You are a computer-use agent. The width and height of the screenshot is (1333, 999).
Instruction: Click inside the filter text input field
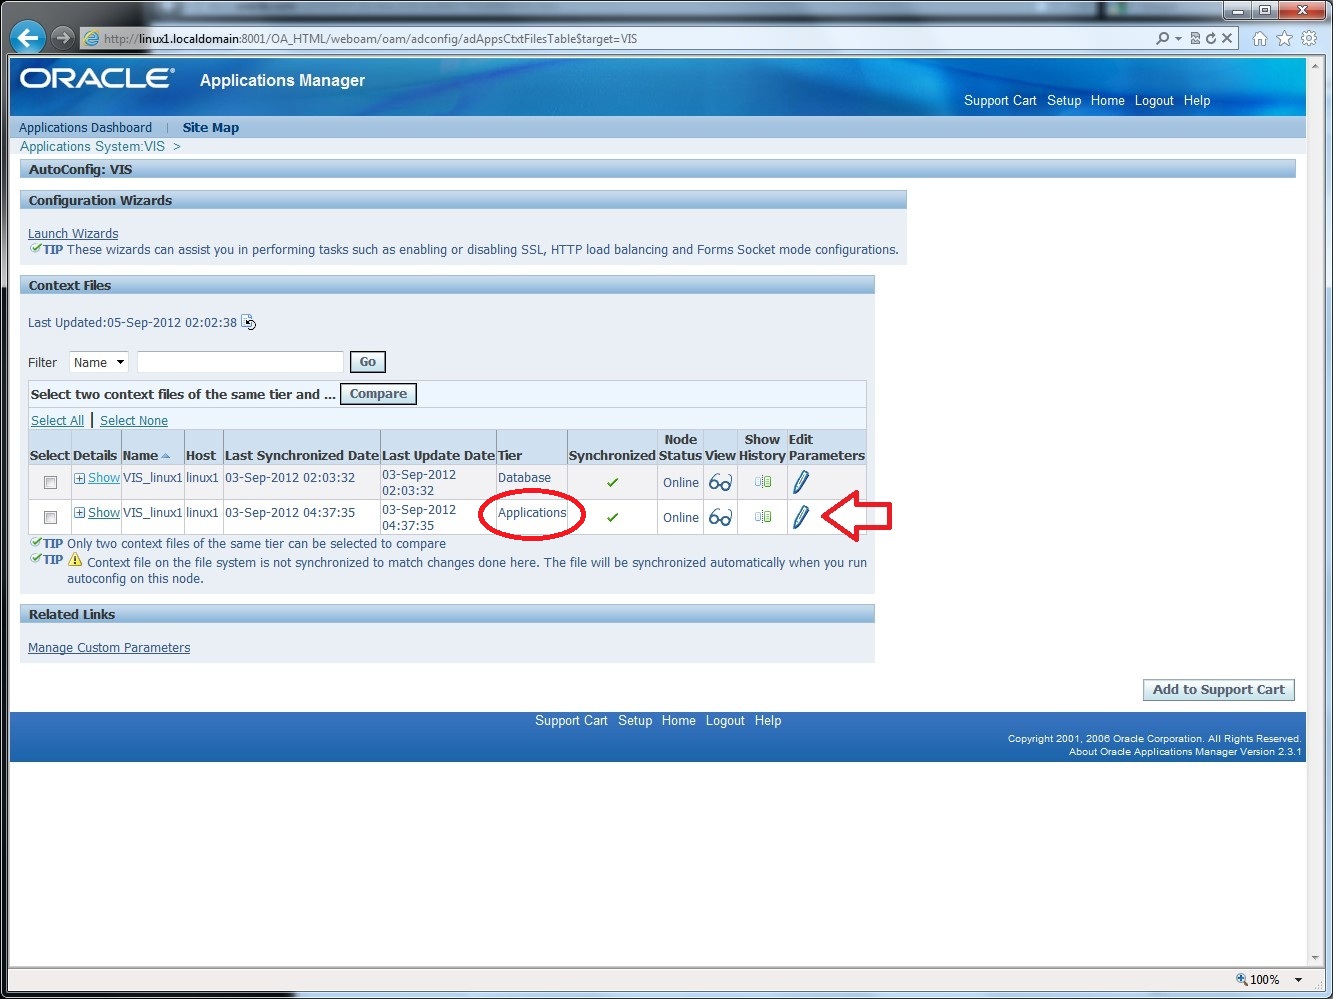pyautogui.click(x=240, y=361)
